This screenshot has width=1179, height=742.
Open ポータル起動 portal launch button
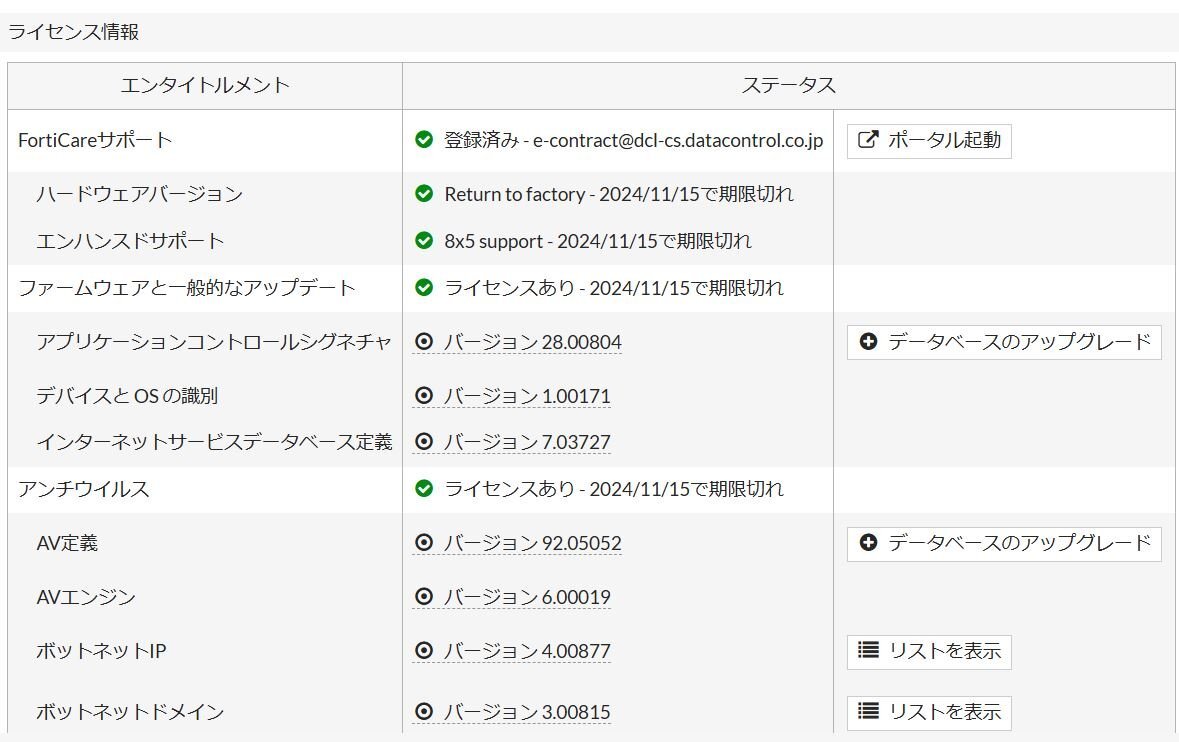click(929, 140)
